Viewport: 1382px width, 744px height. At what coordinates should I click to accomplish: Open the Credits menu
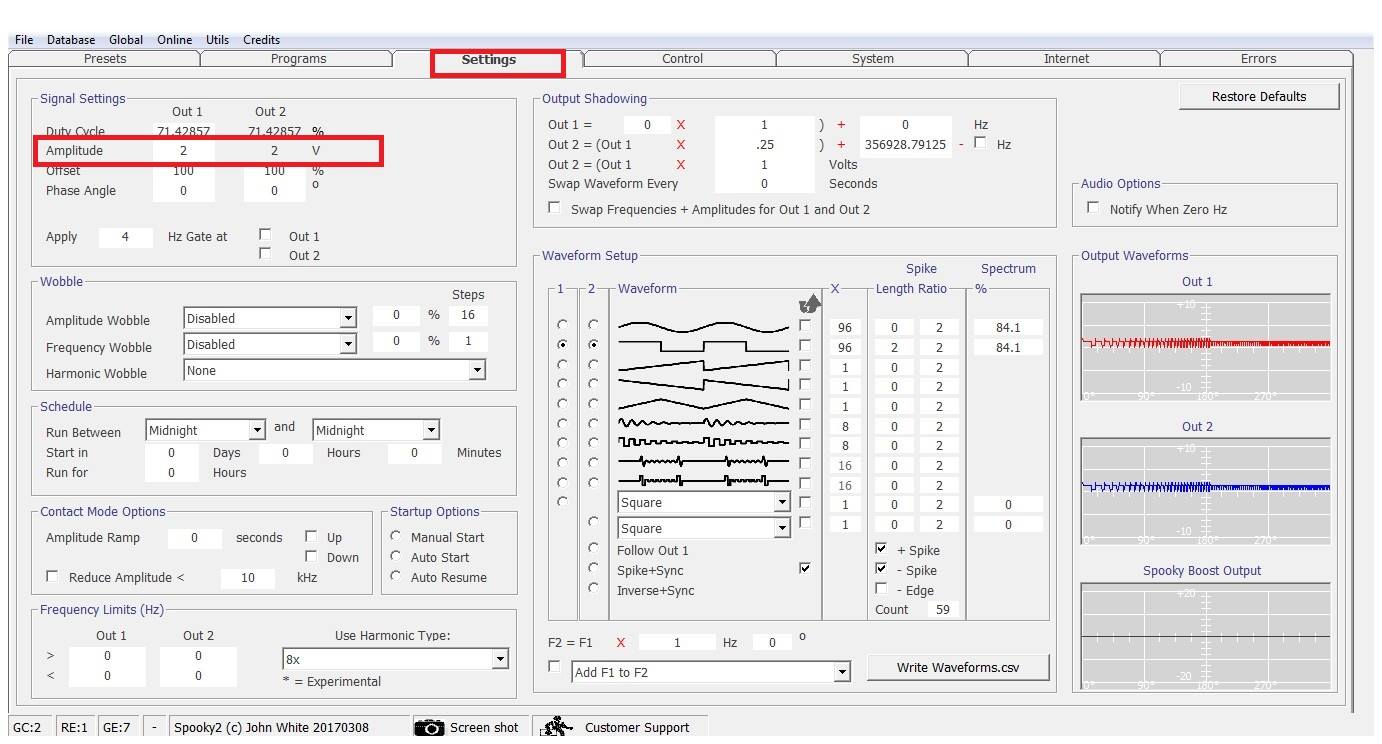261,40
